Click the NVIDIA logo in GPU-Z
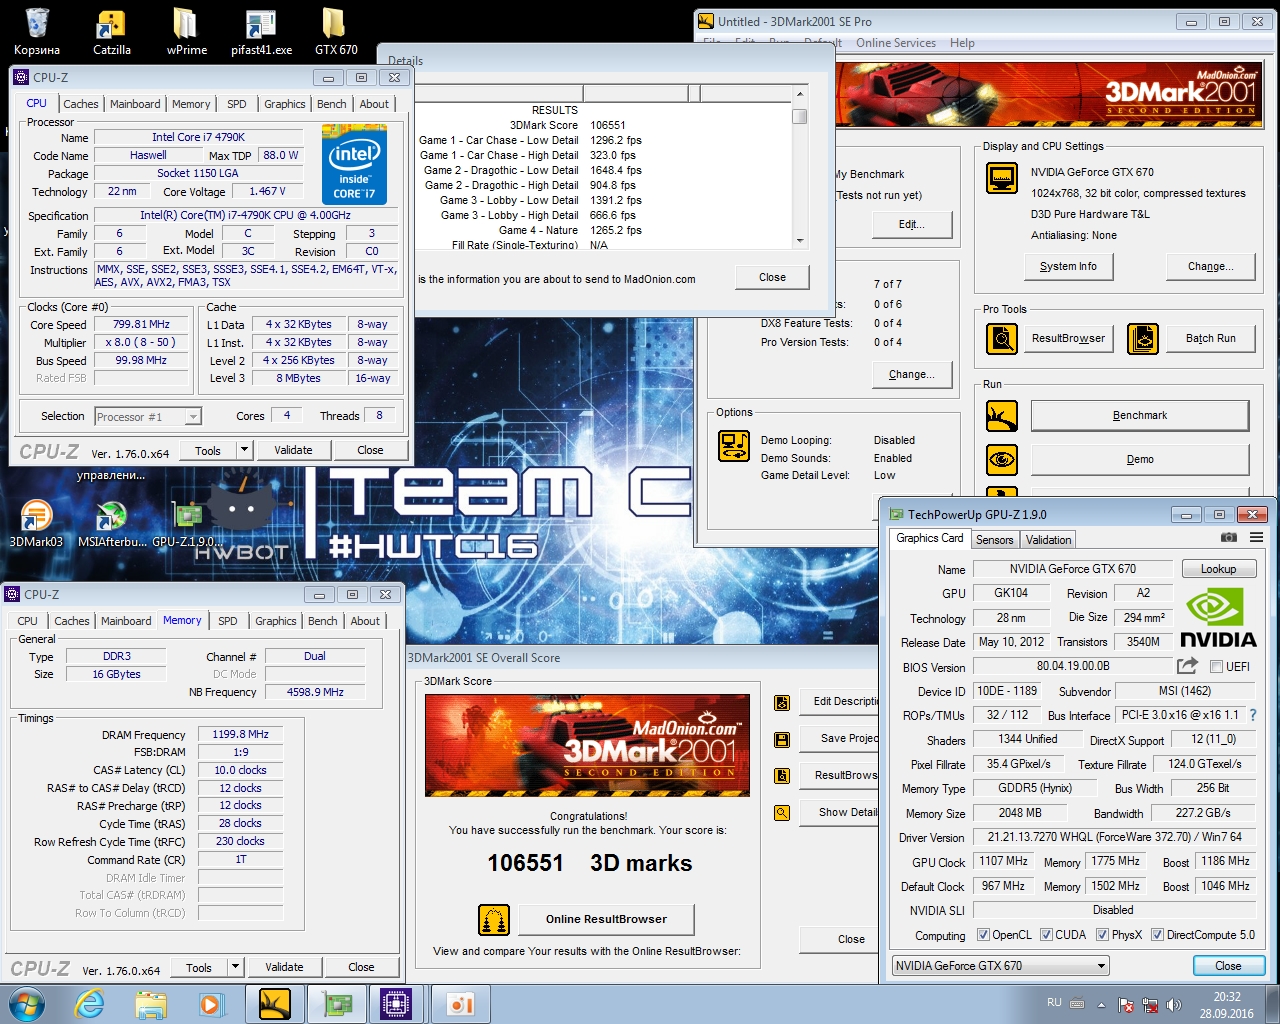The height and width of the screenshot is (1024, 1280). click(1218, 618)
